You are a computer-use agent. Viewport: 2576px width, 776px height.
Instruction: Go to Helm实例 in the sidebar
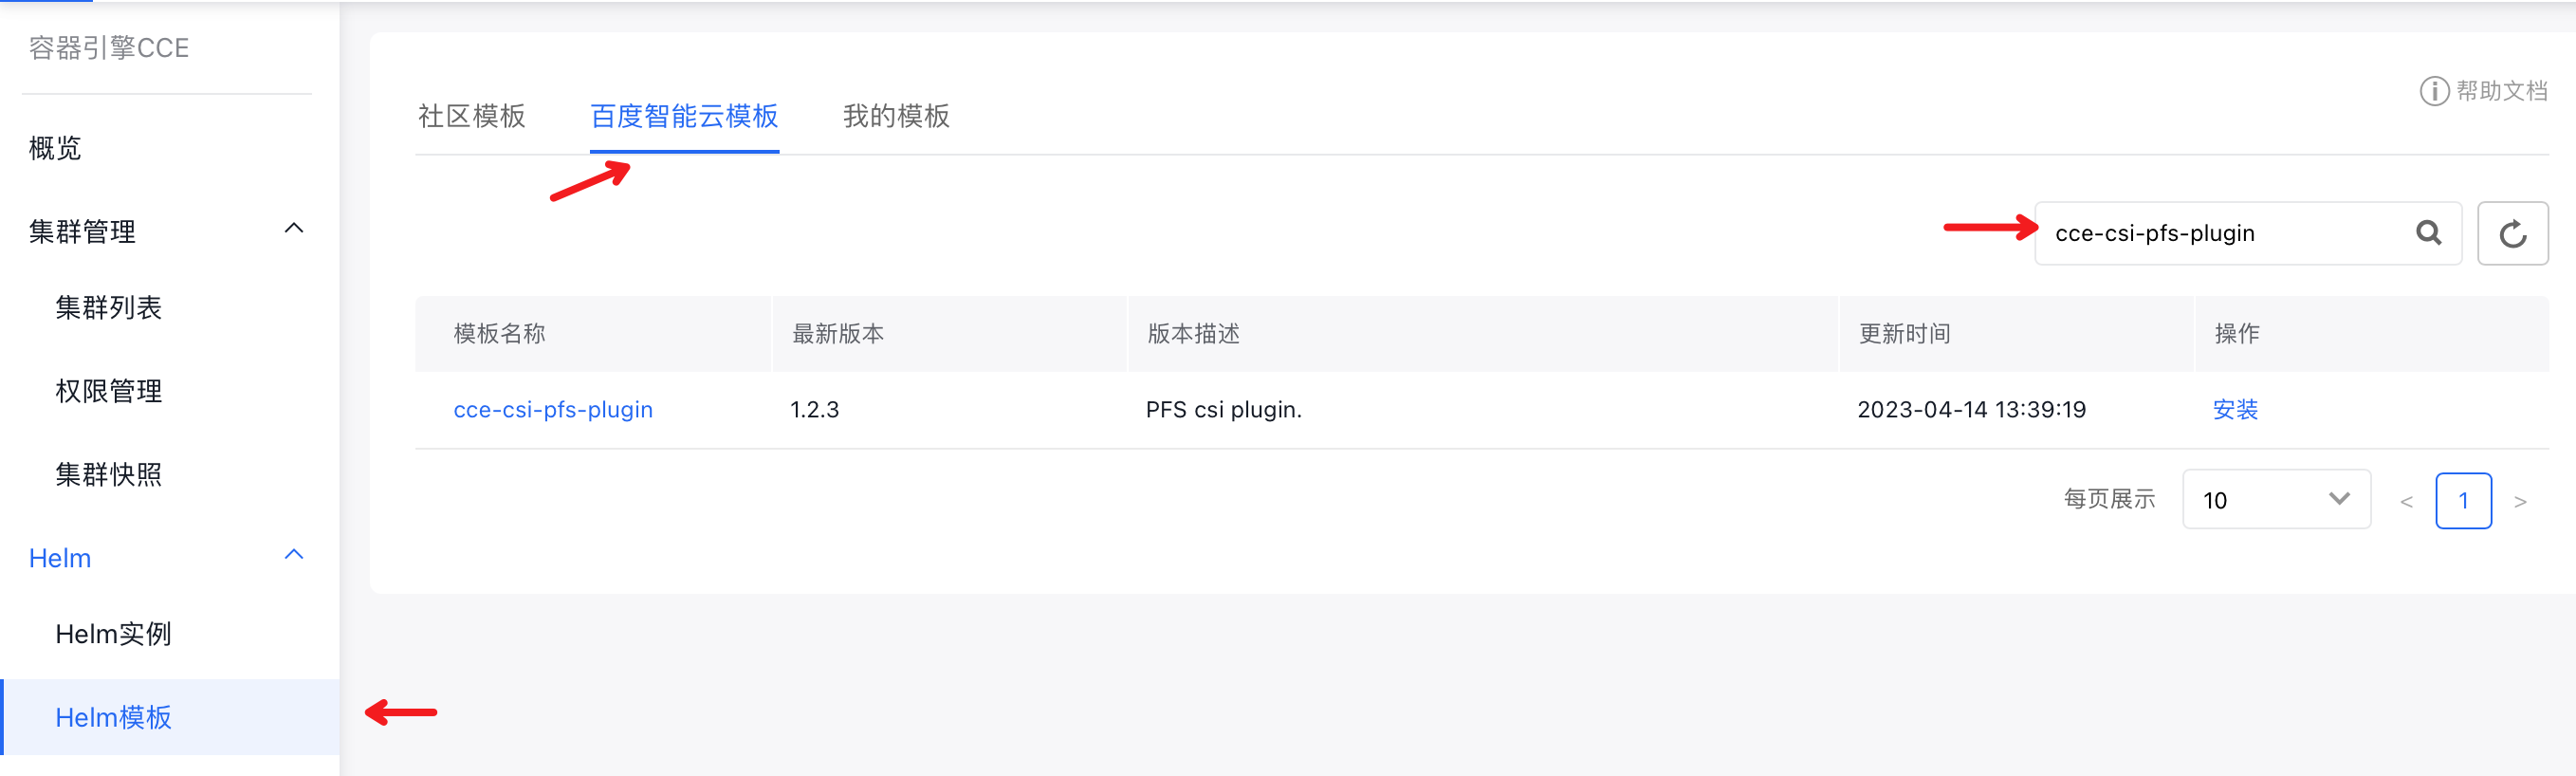tap(113, 633)
